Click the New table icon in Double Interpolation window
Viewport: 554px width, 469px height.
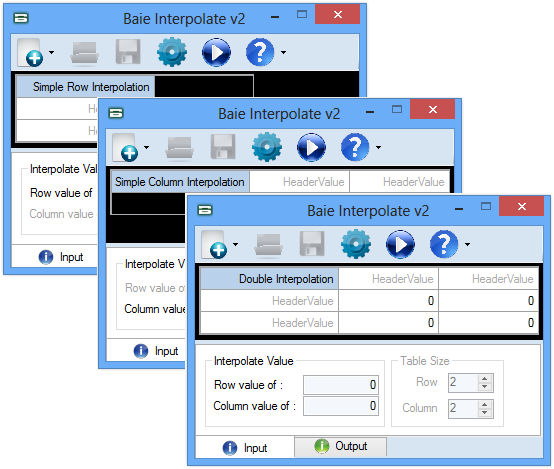click(x=214, y=244)
